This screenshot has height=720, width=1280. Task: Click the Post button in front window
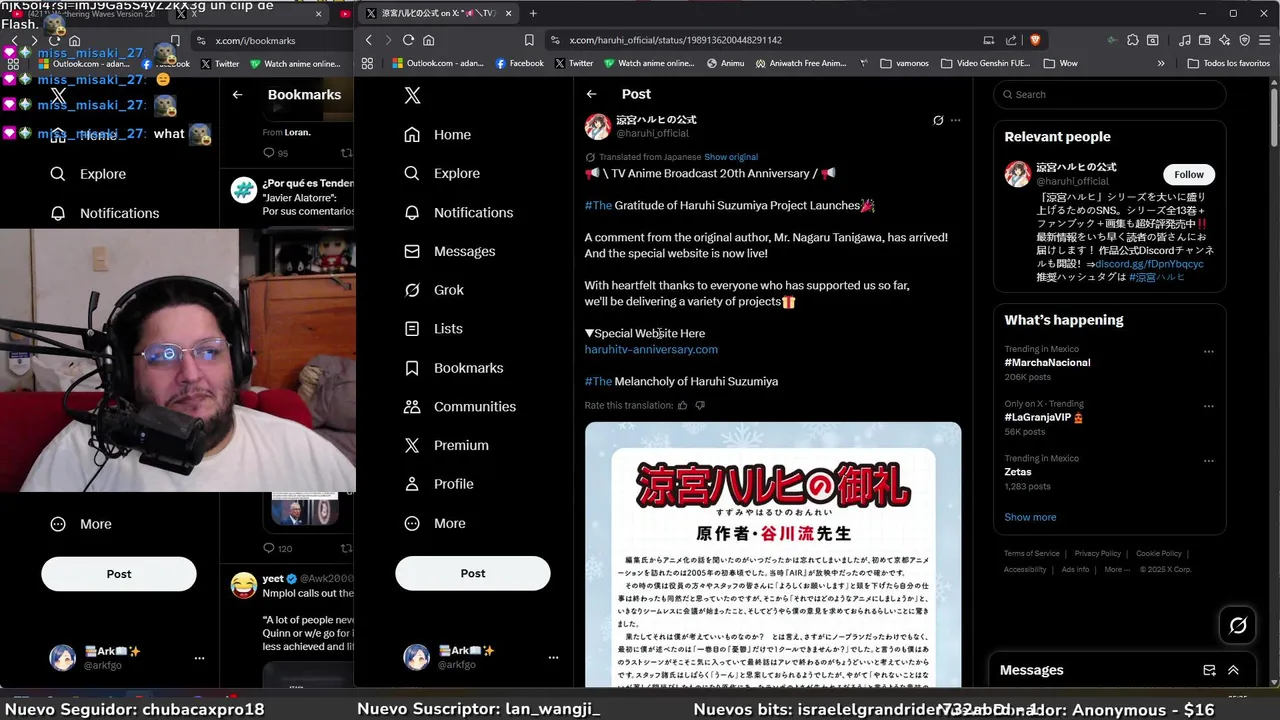coord(473,573)
